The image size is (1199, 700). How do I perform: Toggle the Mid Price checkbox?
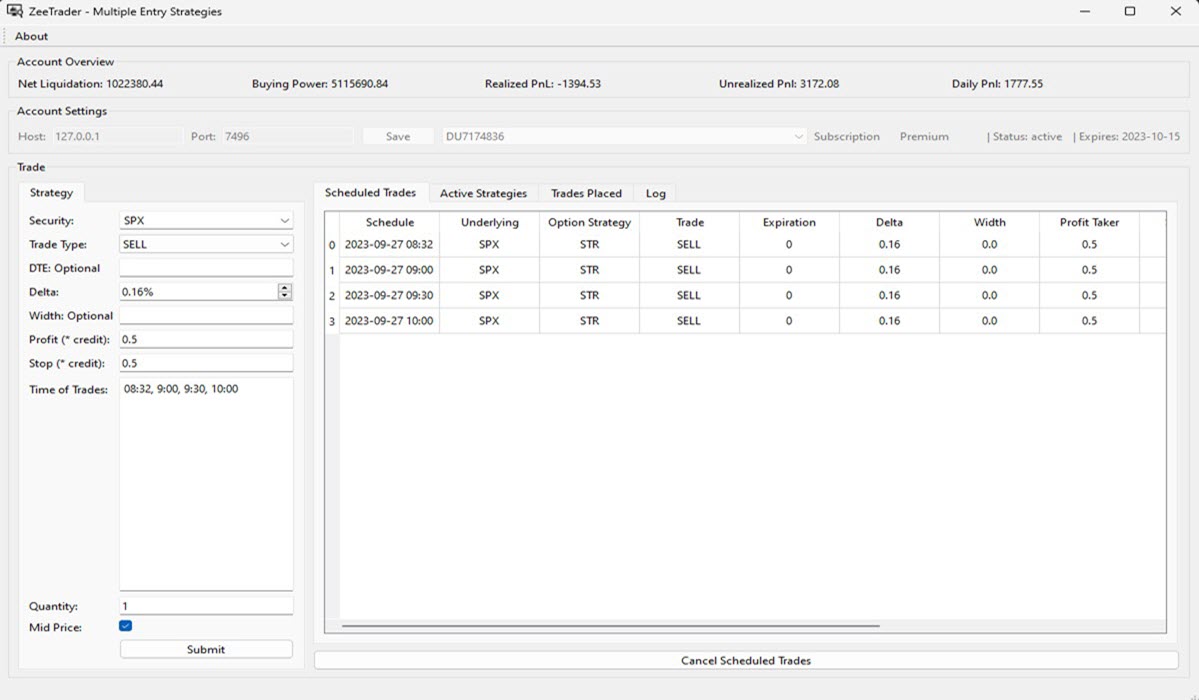[x=125, y=626]
